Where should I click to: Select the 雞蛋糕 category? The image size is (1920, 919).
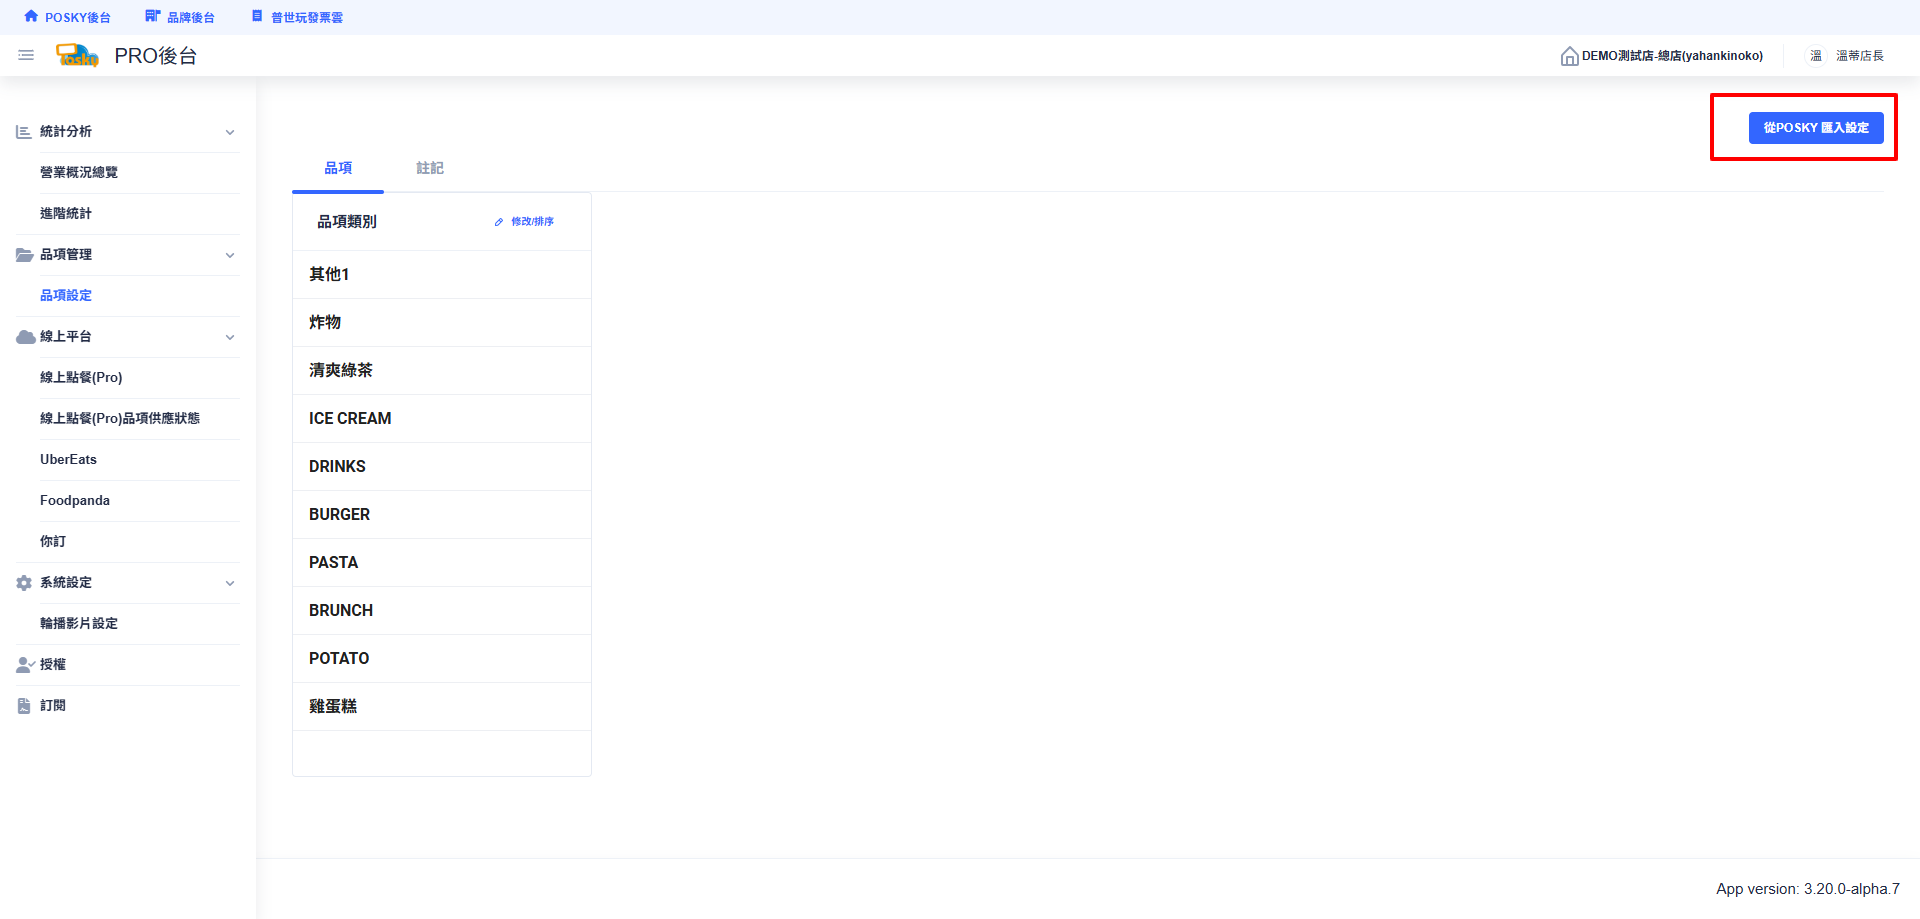pyautogui.click(x=442, y=706)
